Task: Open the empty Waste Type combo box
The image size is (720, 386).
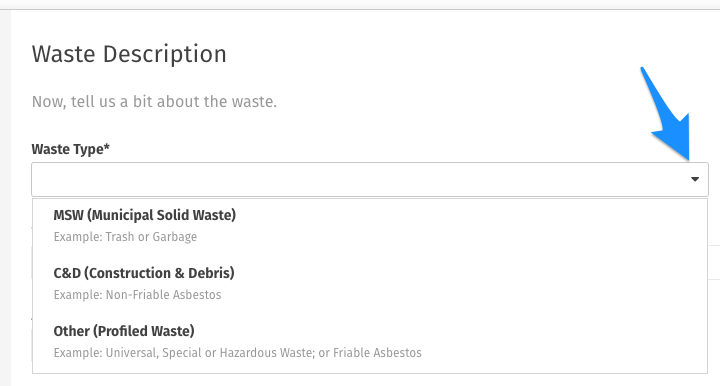Action: tap(370, 179)
